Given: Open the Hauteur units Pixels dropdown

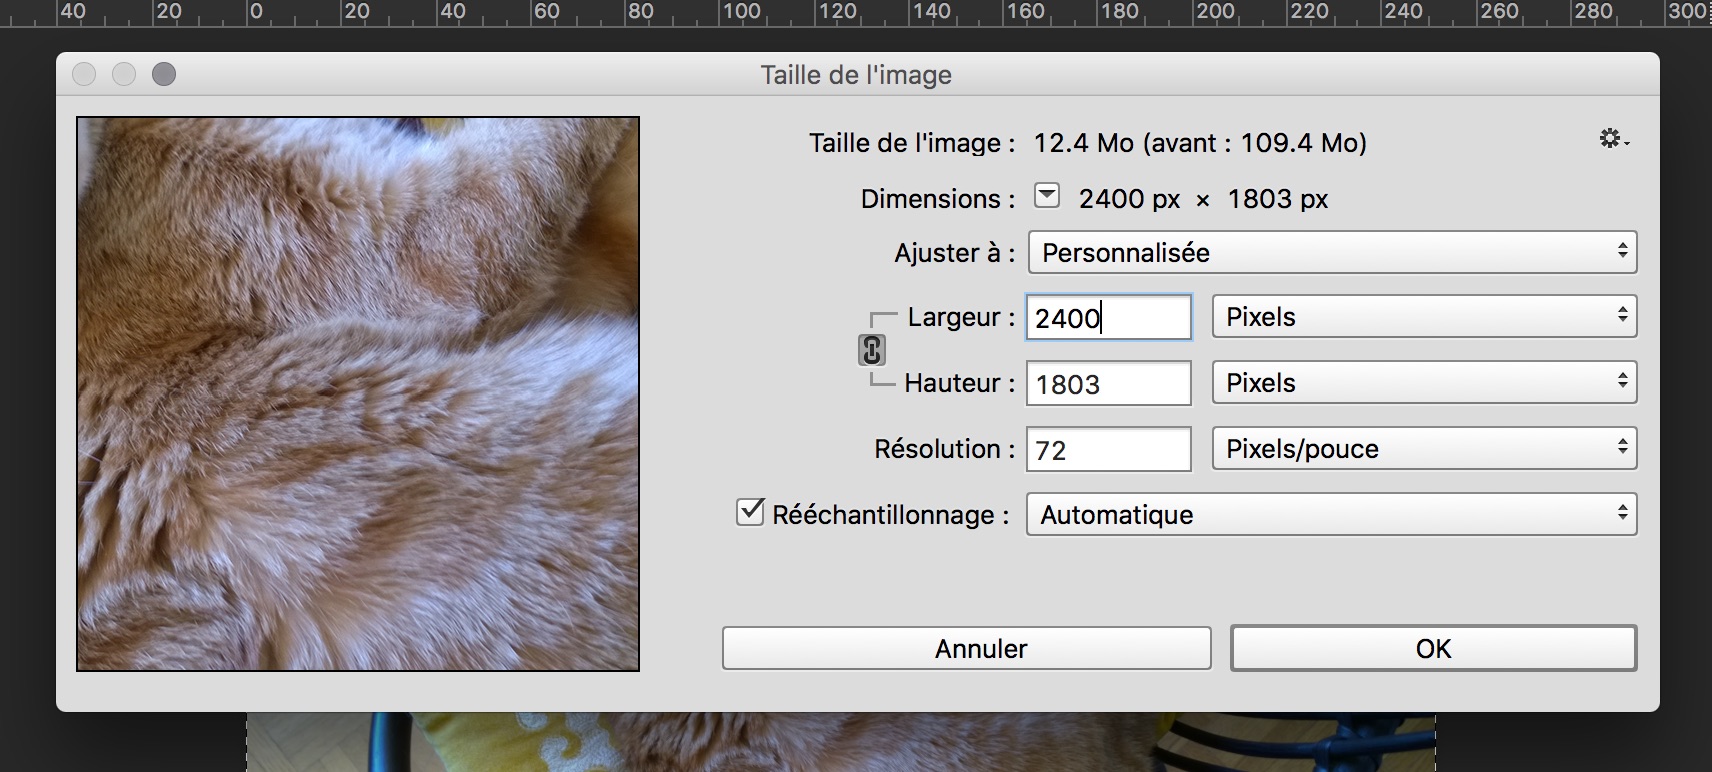Looking at the screenshot, I should 1423,383.
